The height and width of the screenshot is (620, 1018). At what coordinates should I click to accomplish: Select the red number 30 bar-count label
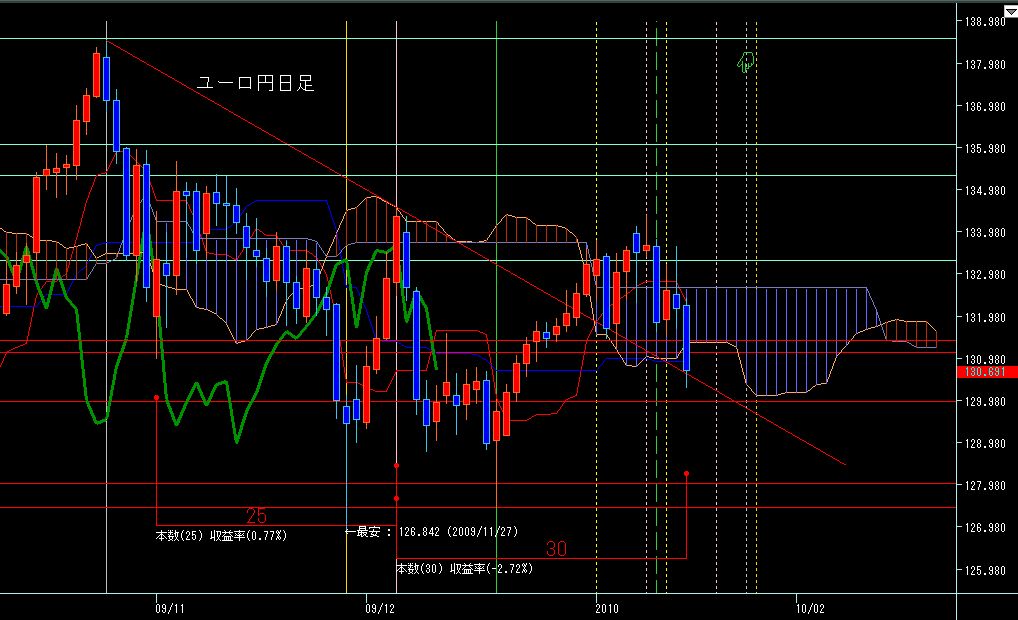point(556,549)
